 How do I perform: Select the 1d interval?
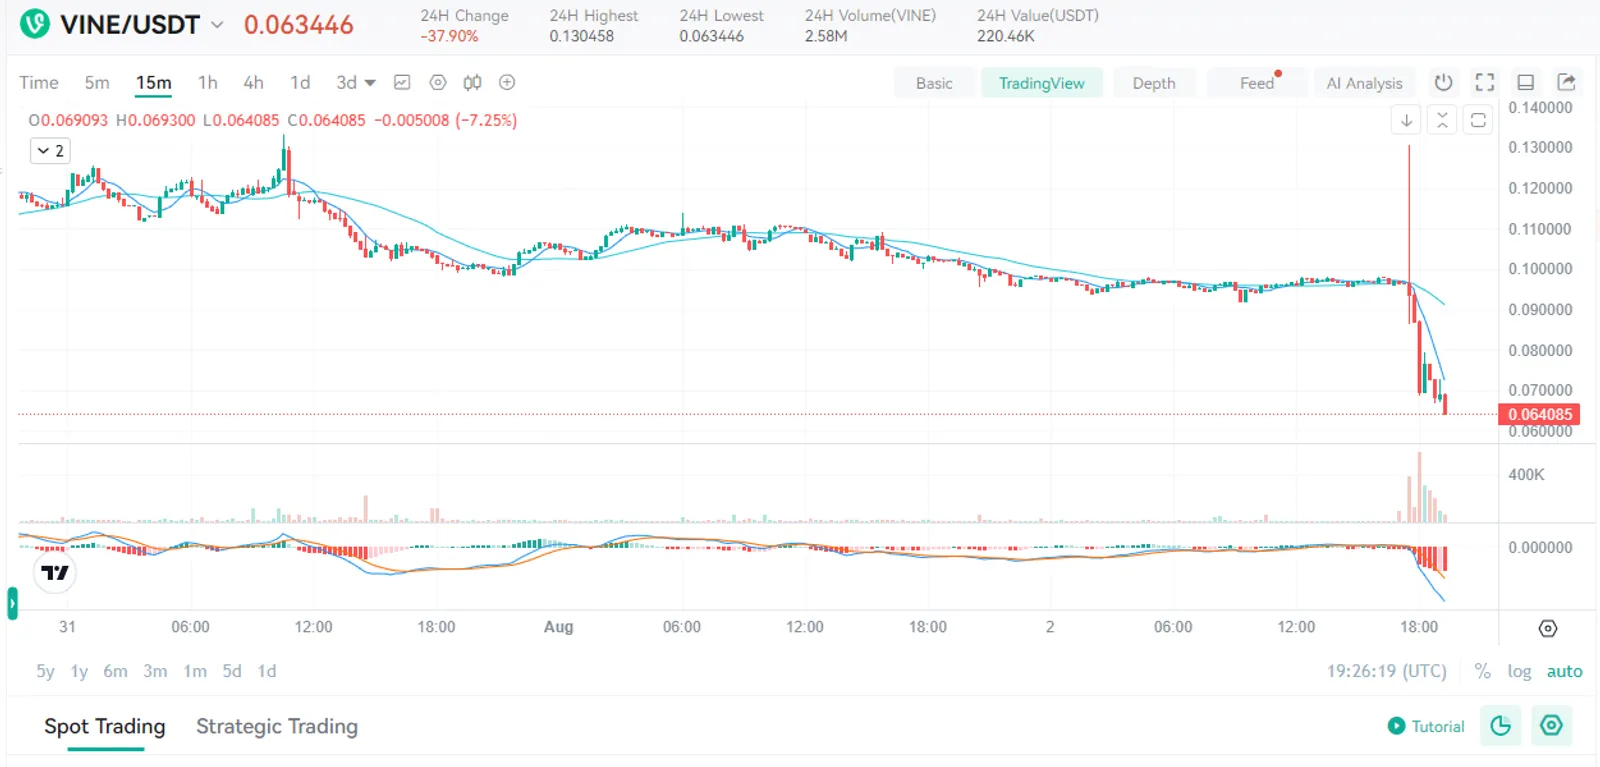point(300,83)
